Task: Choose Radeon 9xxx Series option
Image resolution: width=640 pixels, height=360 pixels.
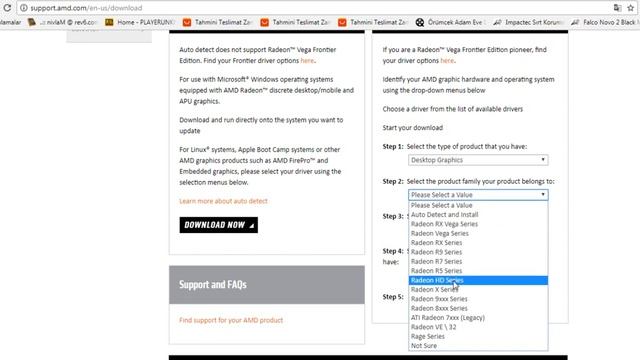Action: (x=478, y=299)
